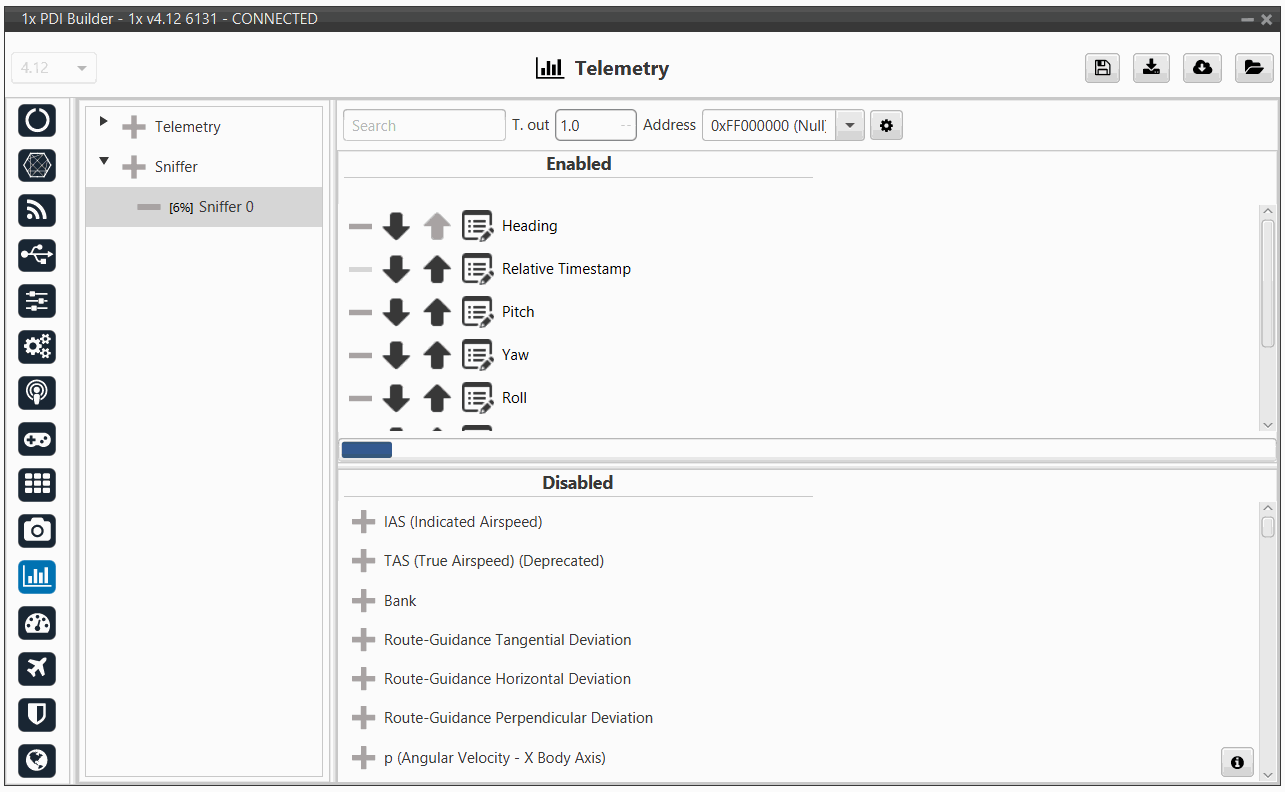Click the Search input field
The image size is (1285, 792).
coord(424,126)
